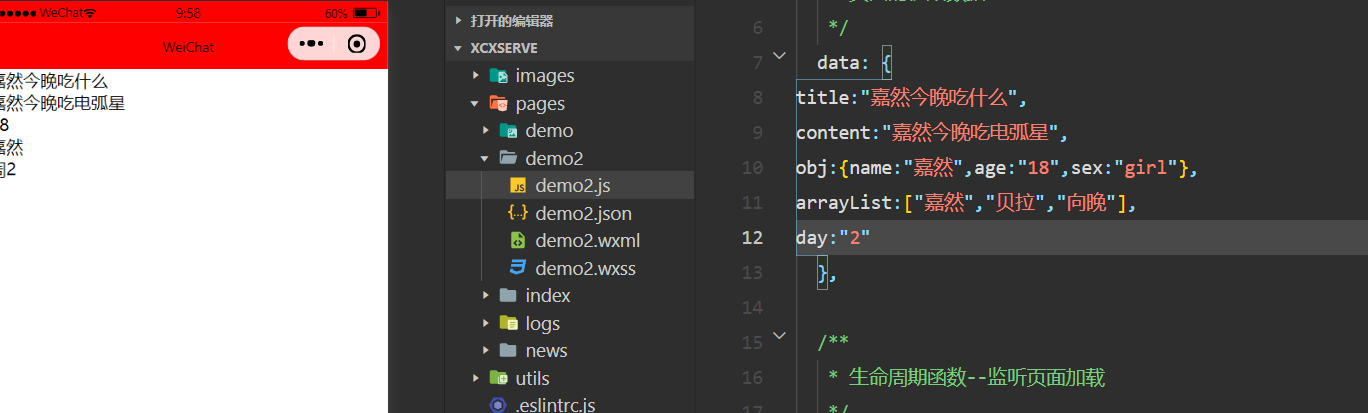
Task: Expand the images folder chevron
Action: (476, 76)
